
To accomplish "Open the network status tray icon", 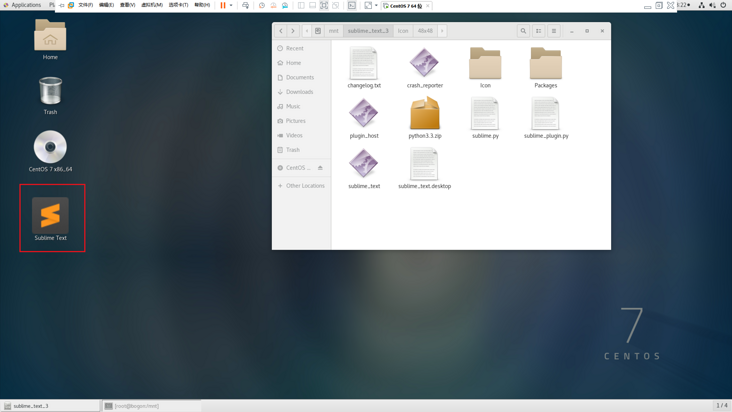I will pos(701,5).
